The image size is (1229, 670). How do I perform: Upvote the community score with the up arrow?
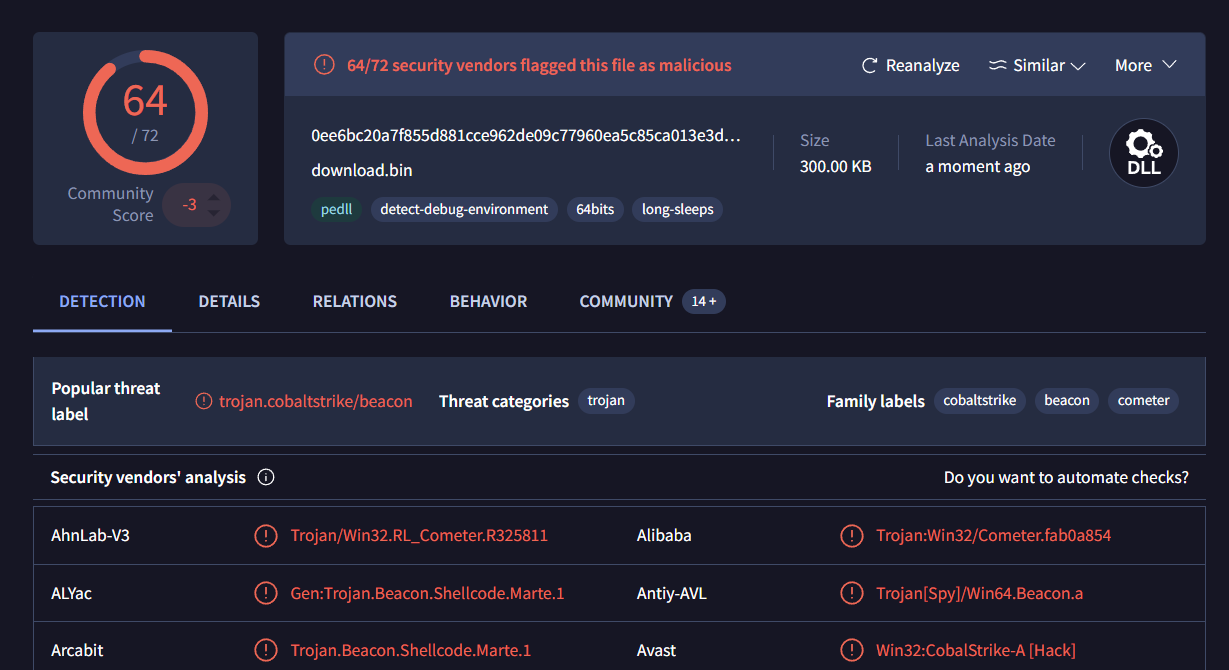214,196
